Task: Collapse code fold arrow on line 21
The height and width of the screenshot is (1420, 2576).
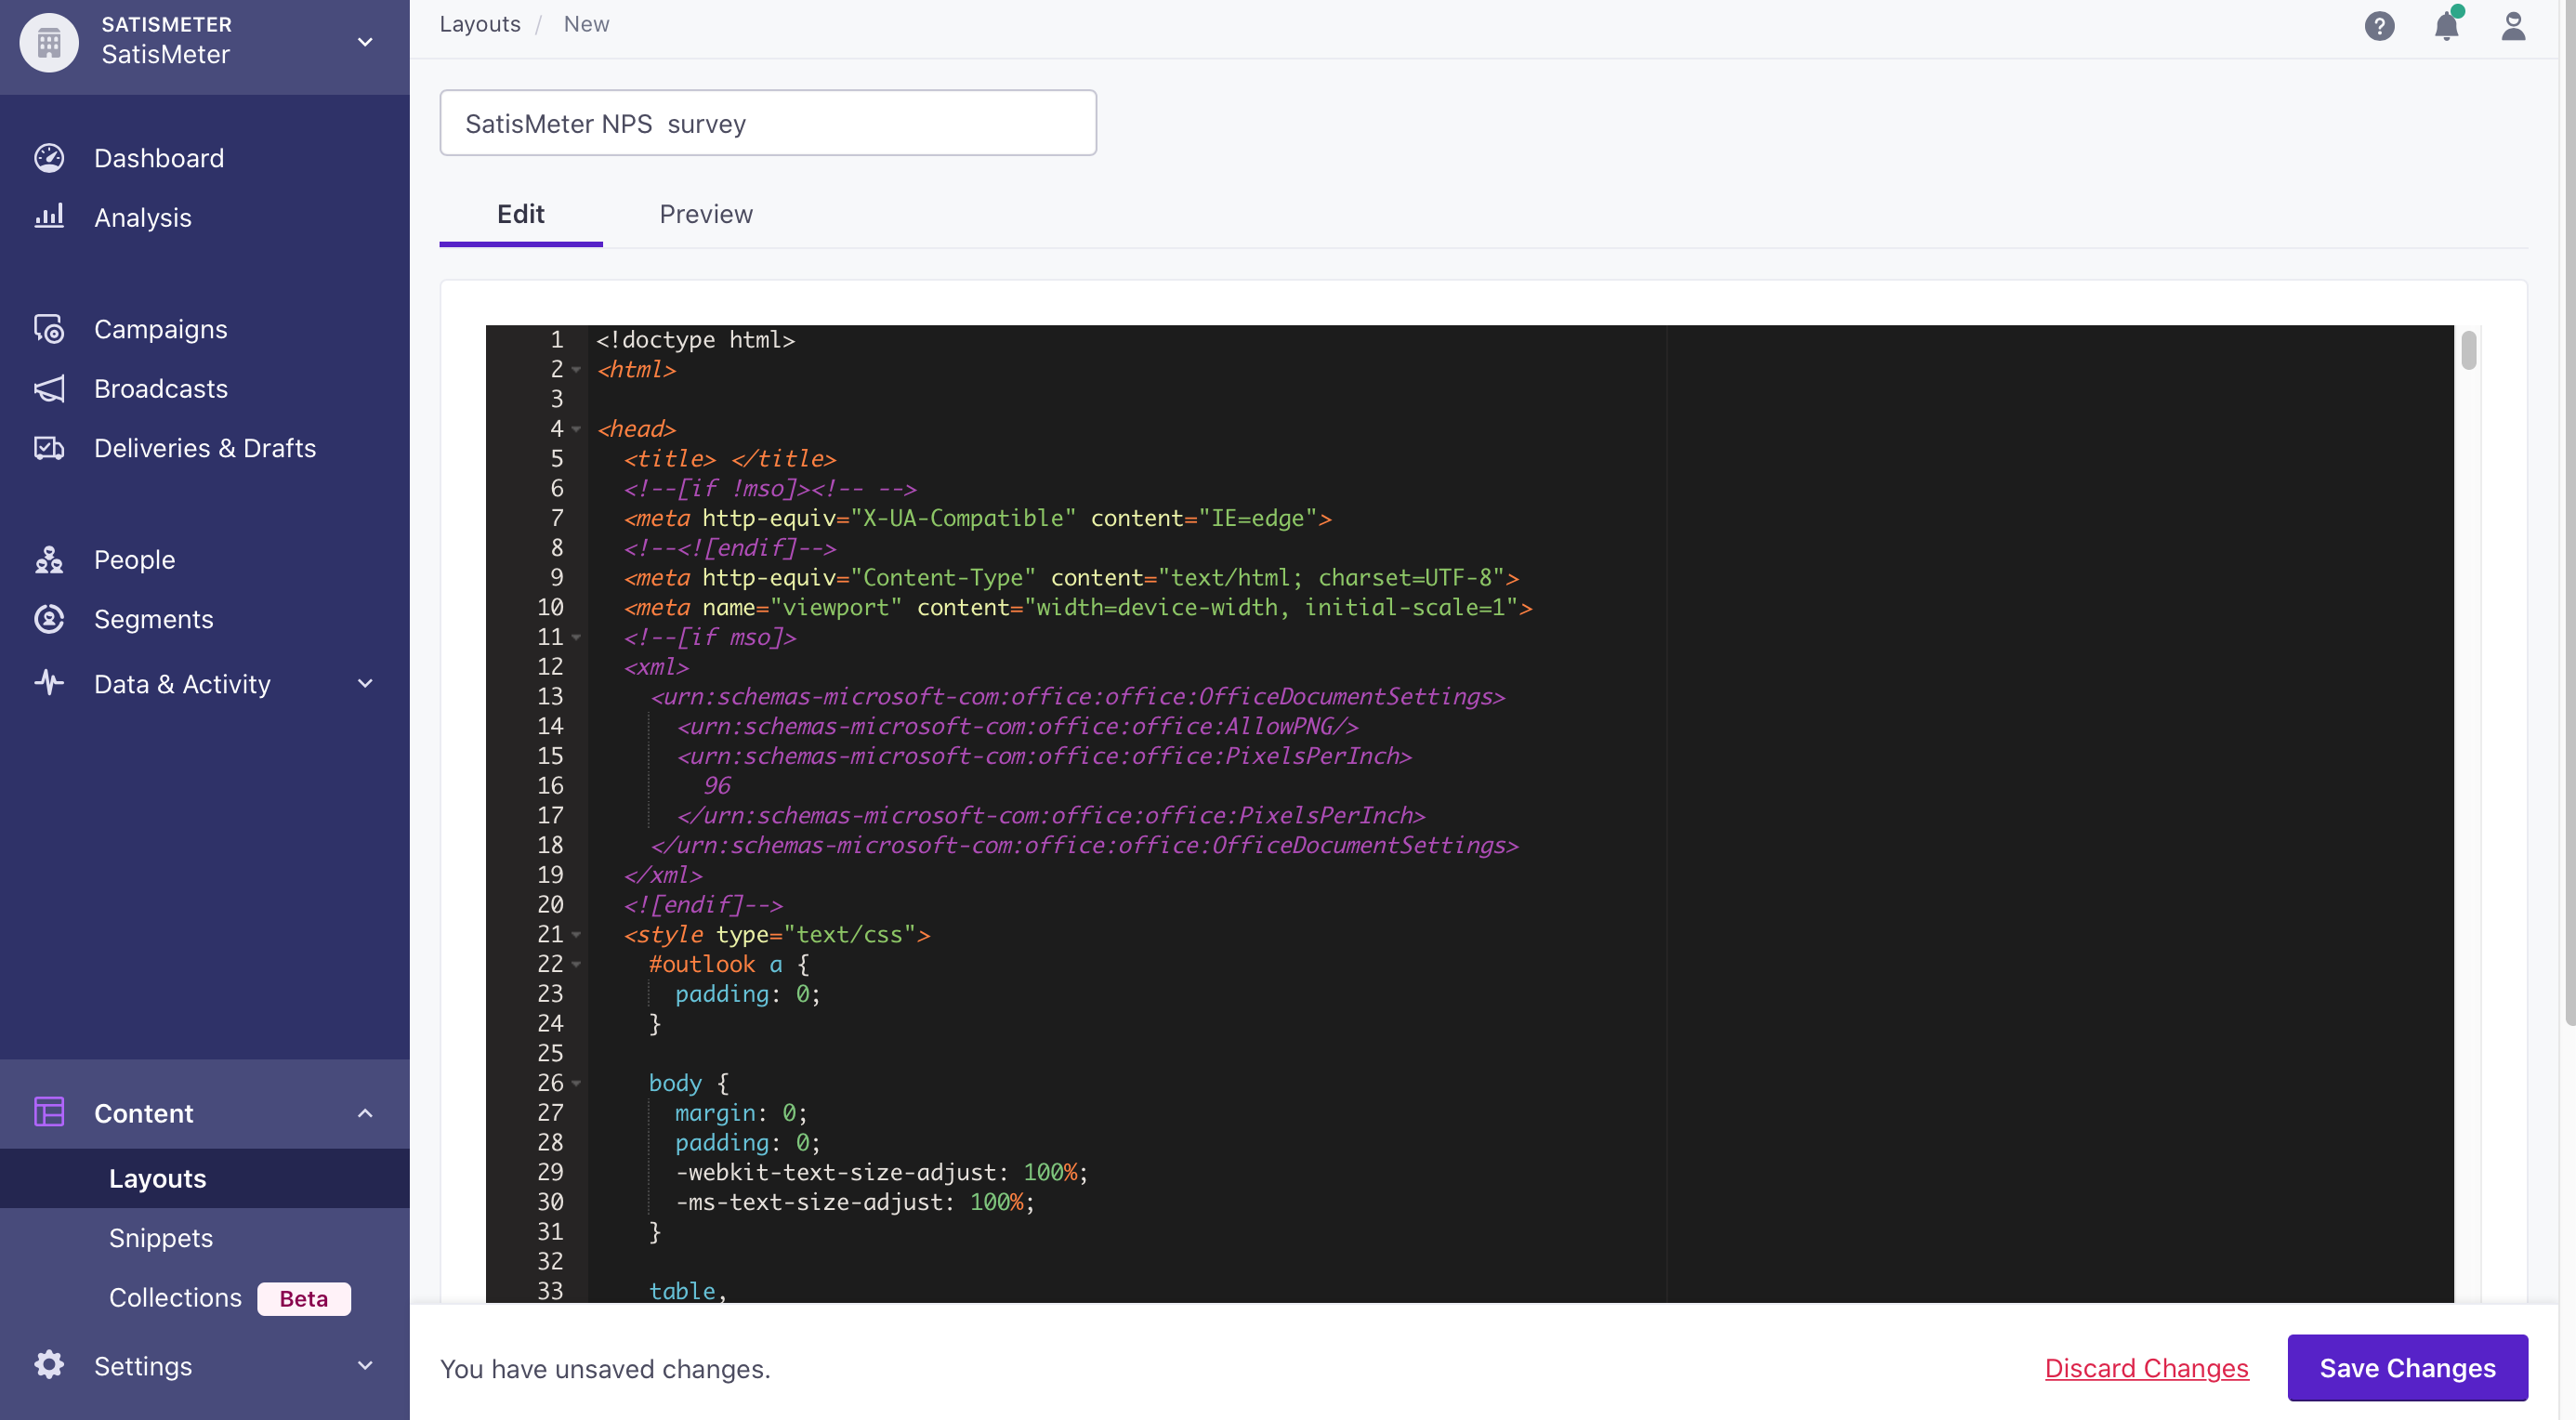Action: [576, 935]
